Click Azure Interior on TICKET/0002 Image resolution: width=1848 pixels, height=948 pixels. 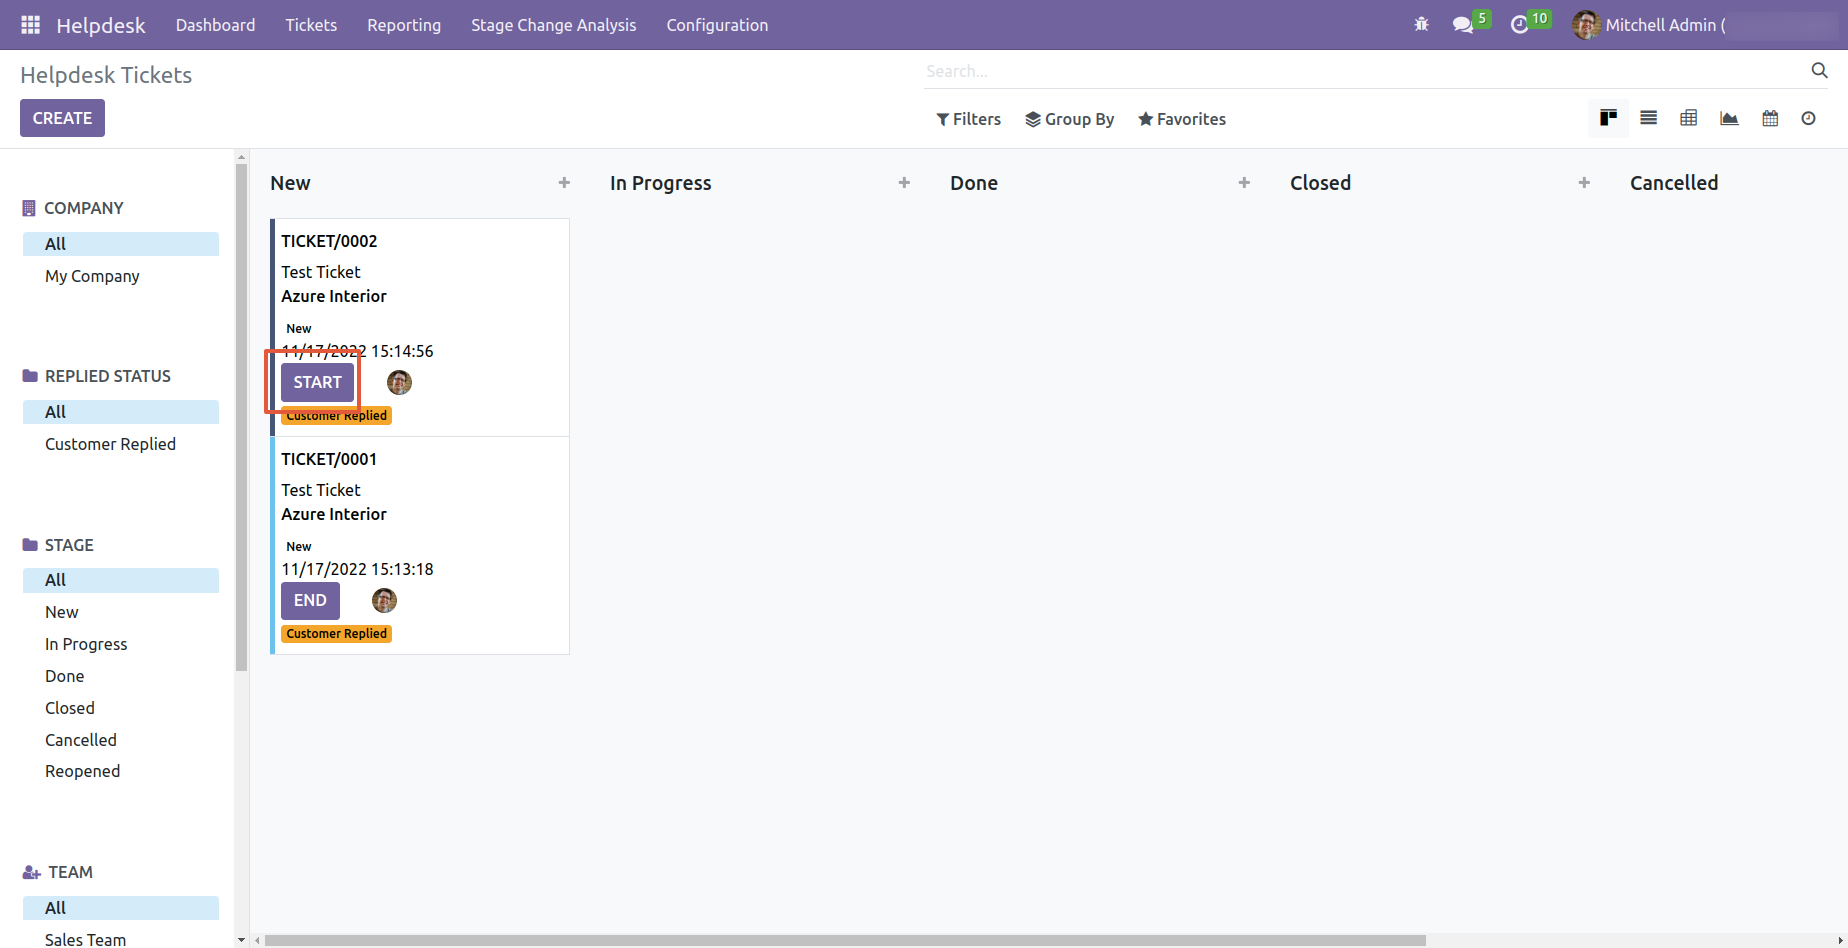point(334,296)
